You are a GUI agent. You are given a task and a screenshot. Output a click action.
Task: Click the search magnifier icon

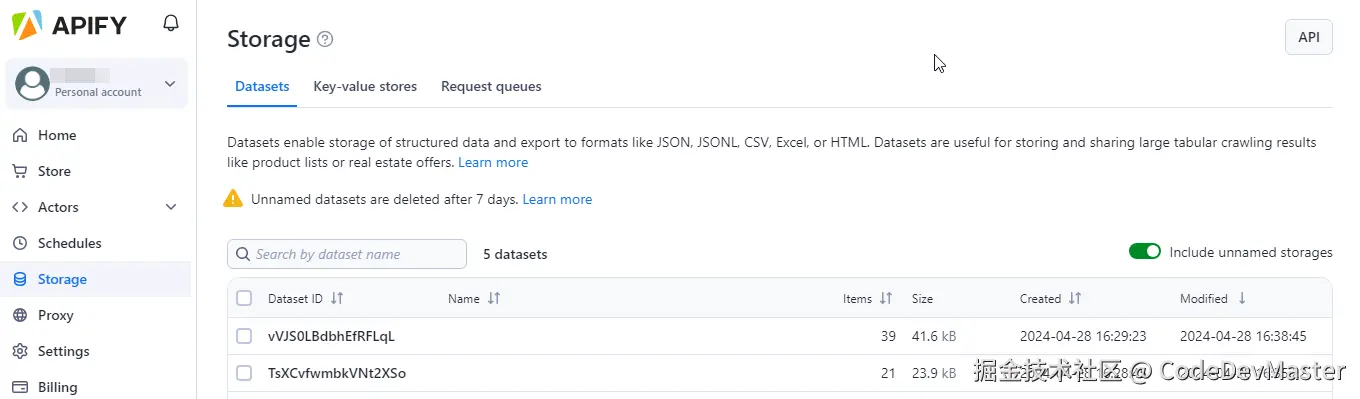242,254
